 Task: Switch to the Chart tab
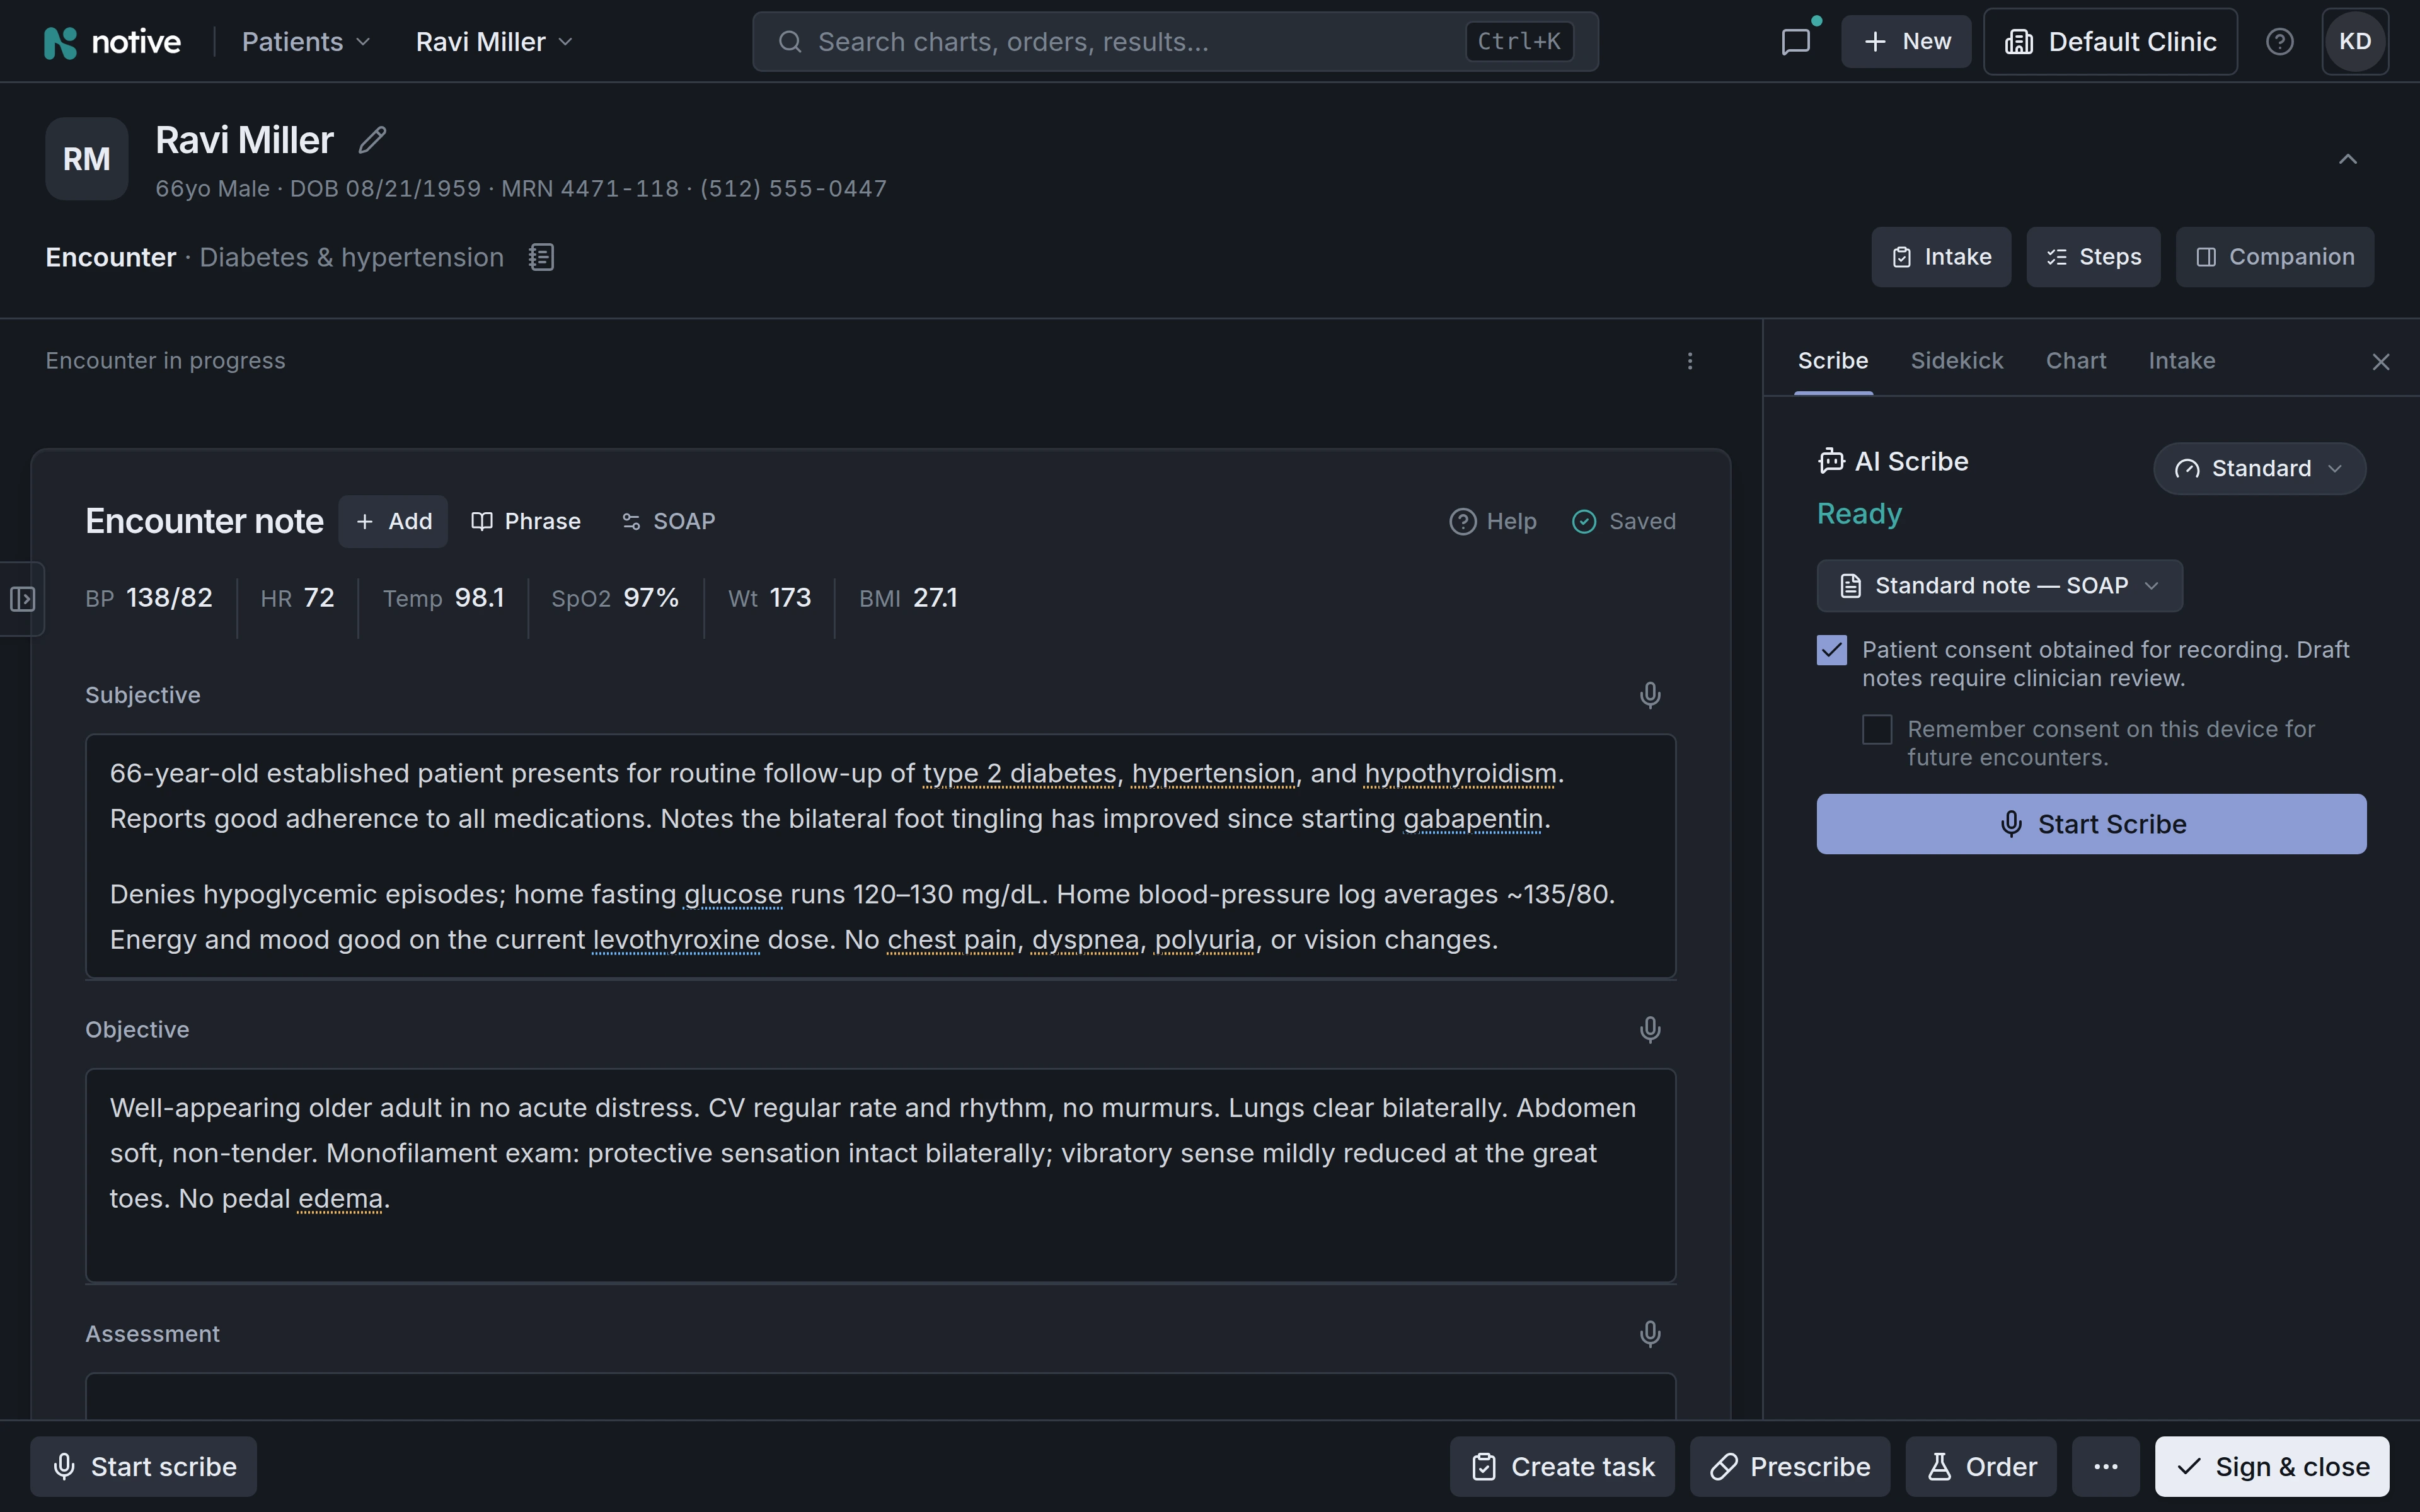[x=2075, y=361]
